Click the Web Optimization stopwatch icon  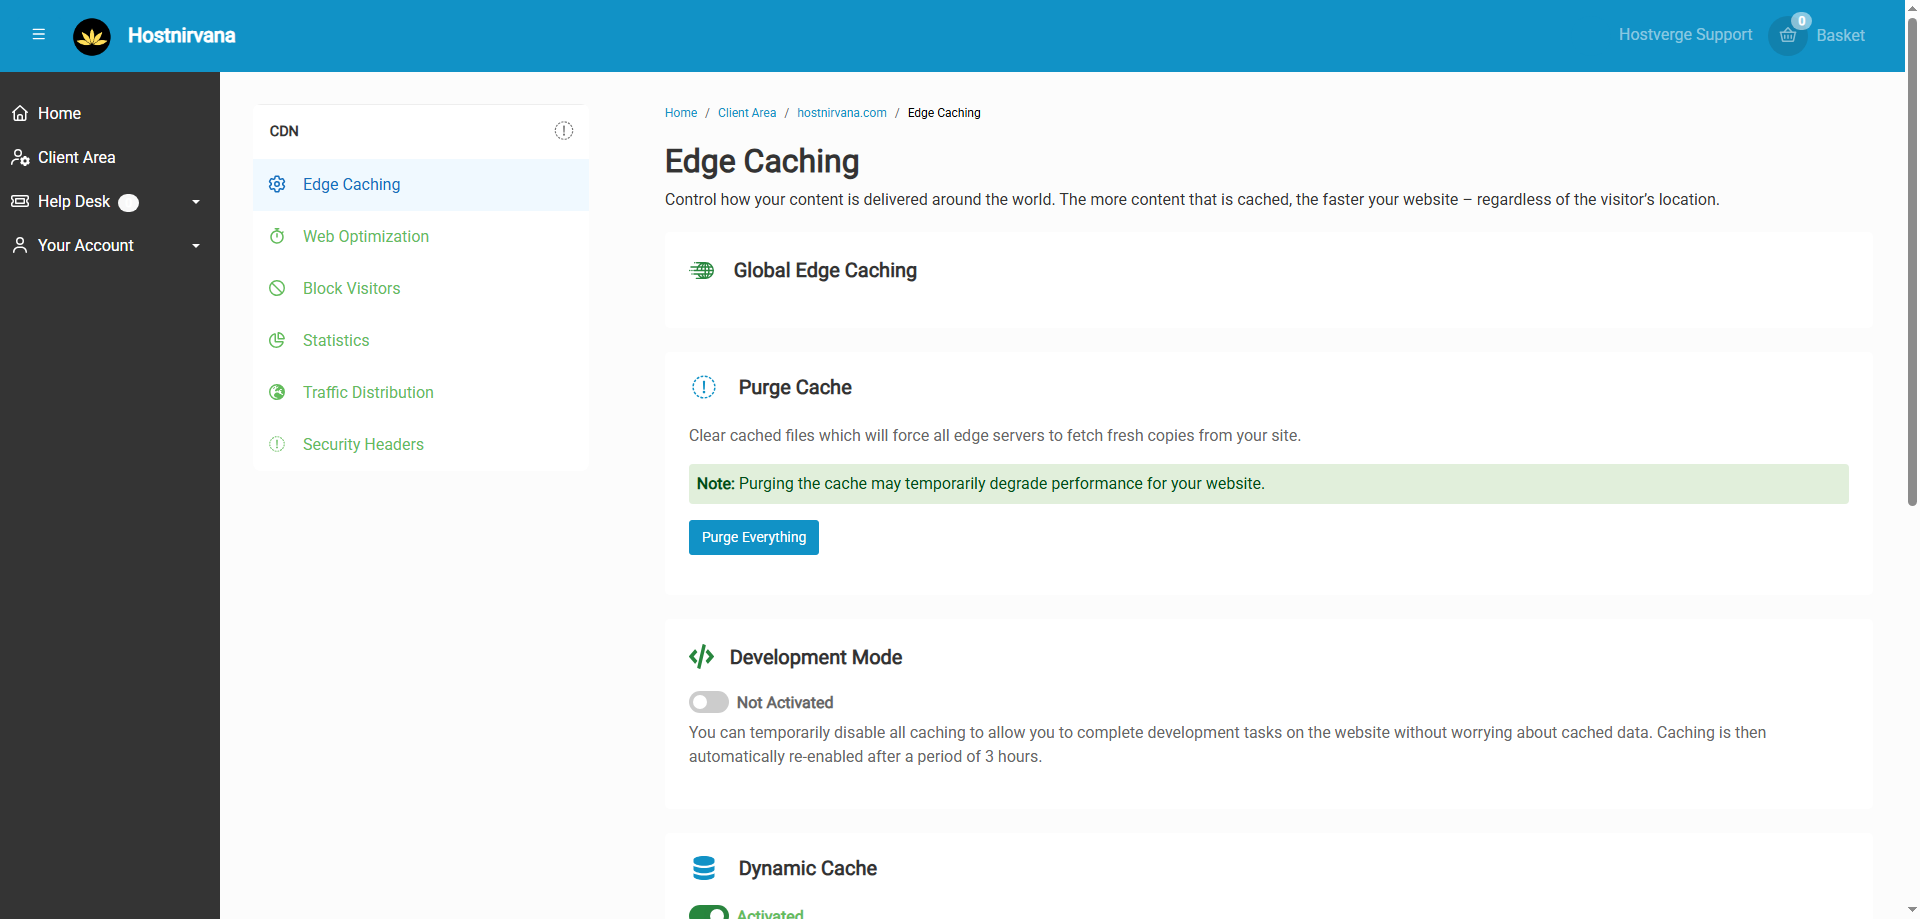tap(277, 236)
